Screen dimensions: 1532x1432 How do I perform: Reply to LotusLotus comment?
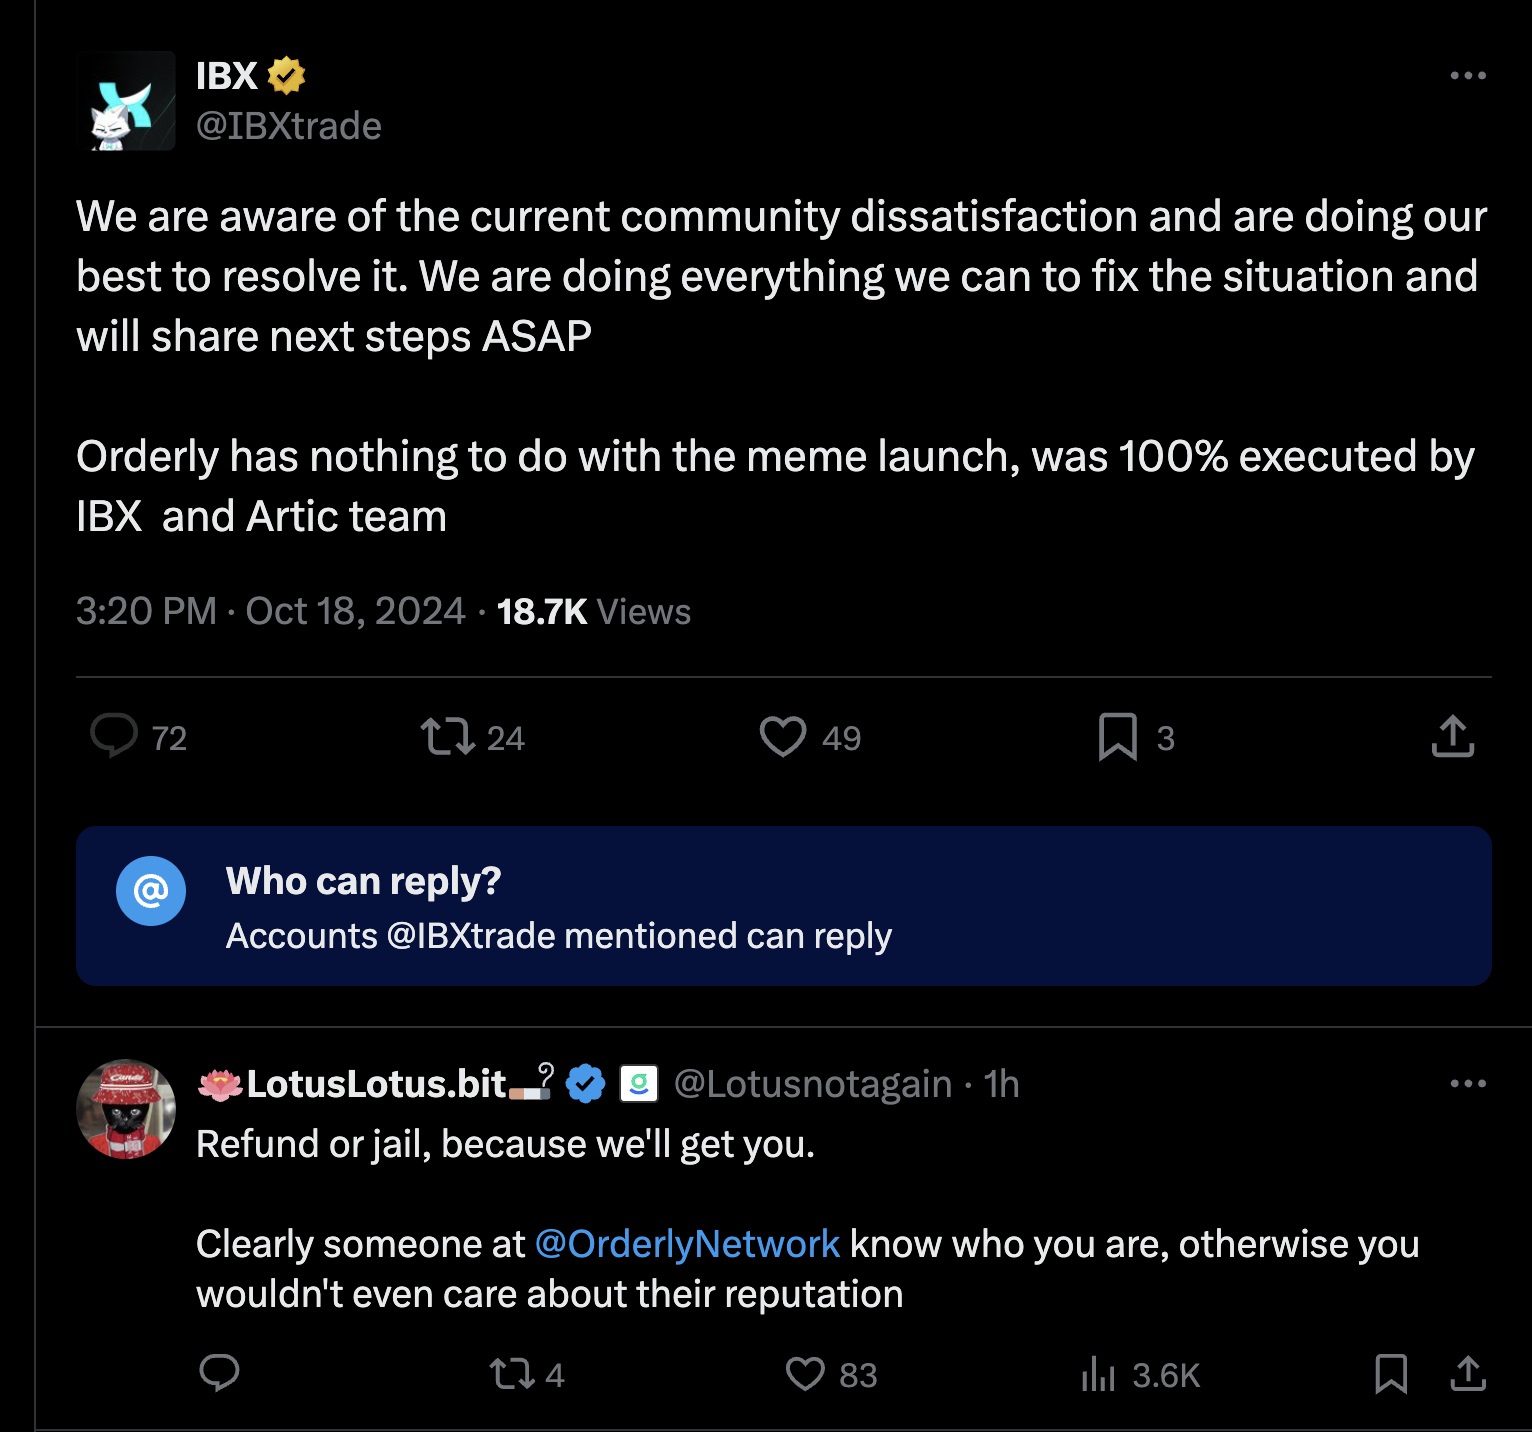219,1374
